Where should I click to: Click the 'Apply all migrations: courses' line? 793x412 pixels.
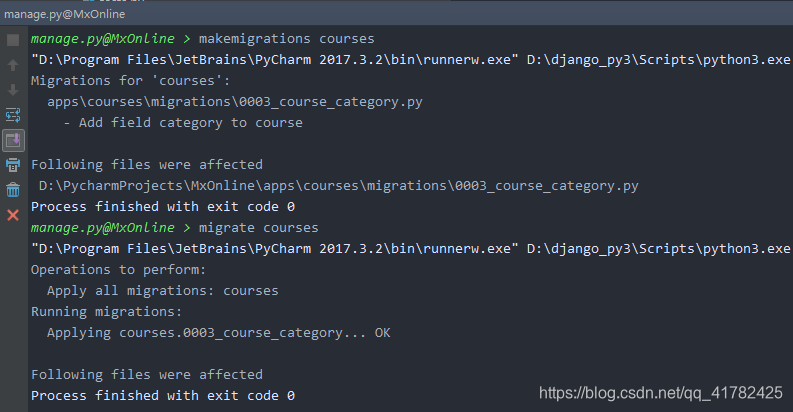[x=163, y=291]
